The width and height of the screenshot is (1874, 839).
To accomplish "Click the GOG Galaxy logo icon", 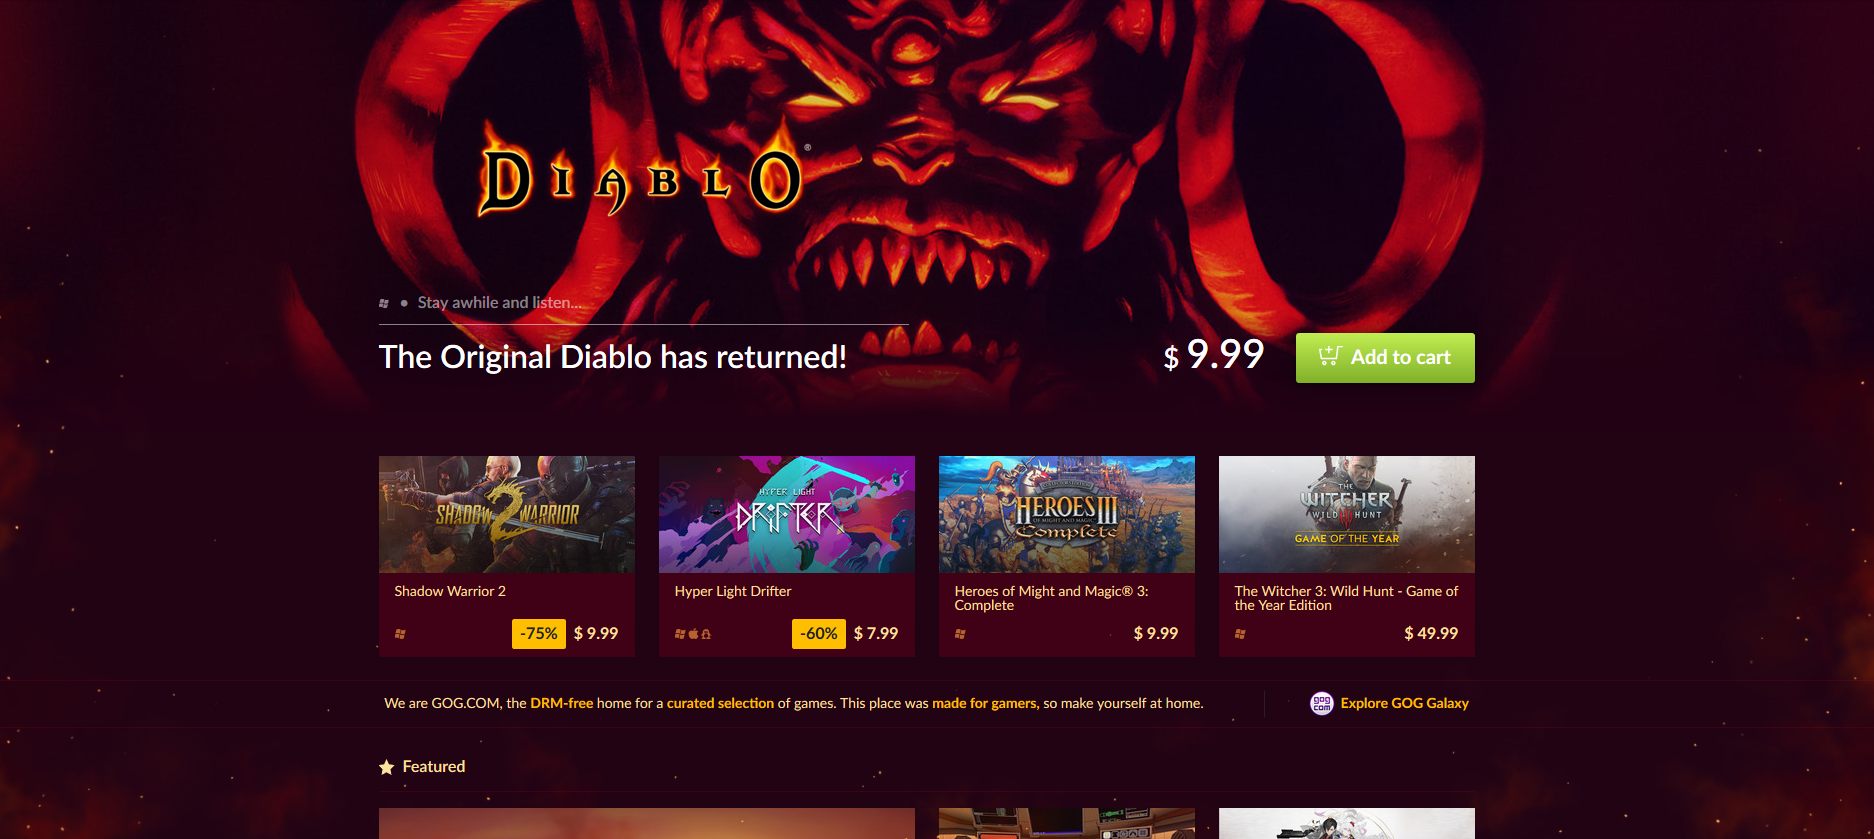I will coord(1321,703).
